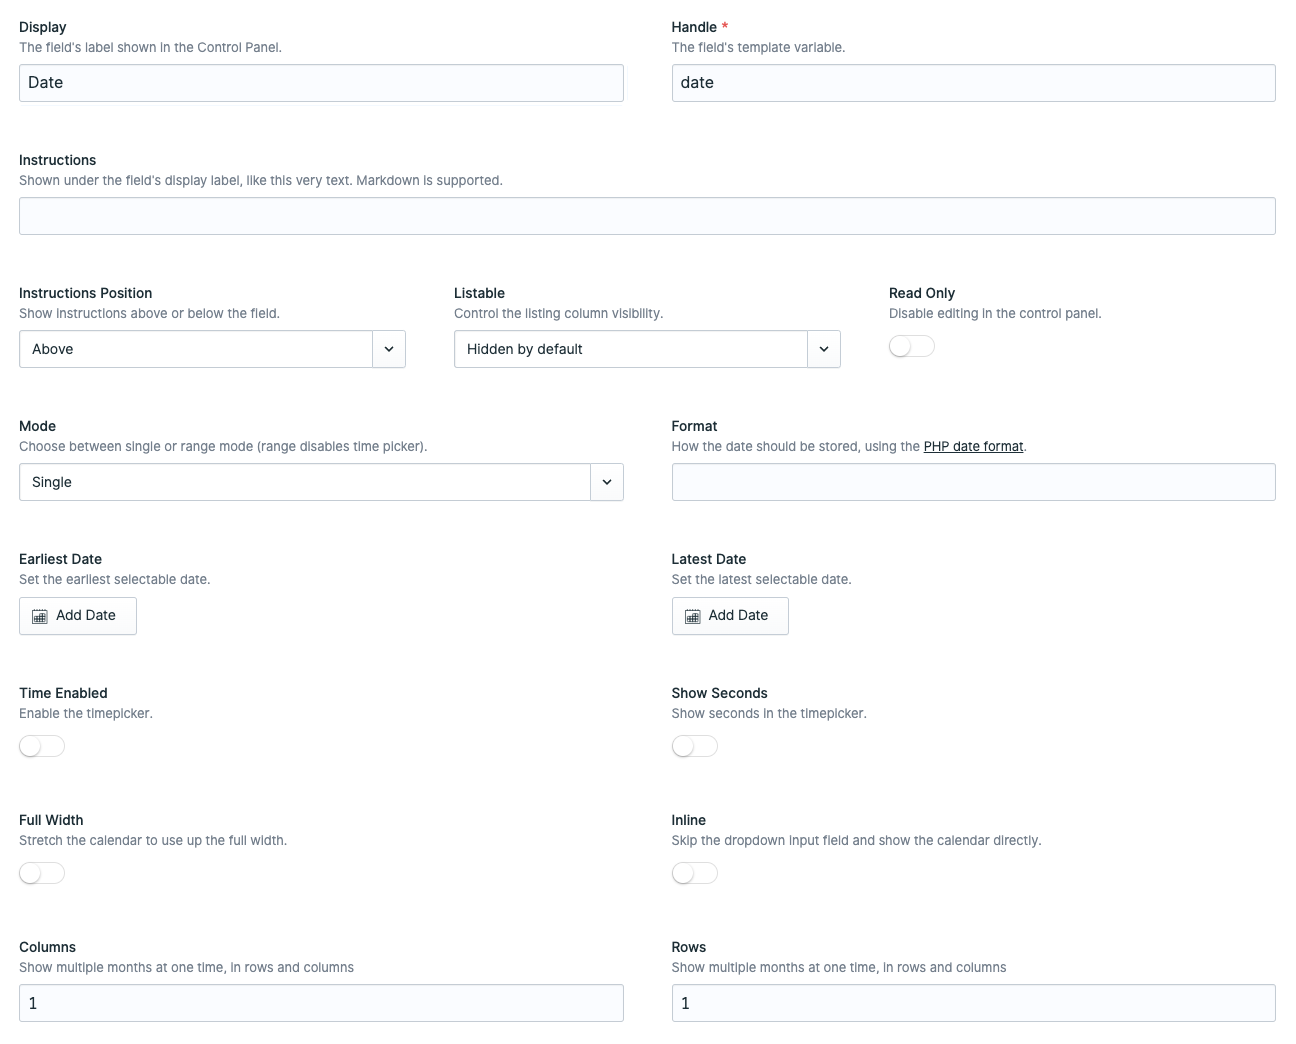Viewport: 1296px width, 1044px height.
Task: Focus the Display name input field
Action: click(x=321, y=83)
